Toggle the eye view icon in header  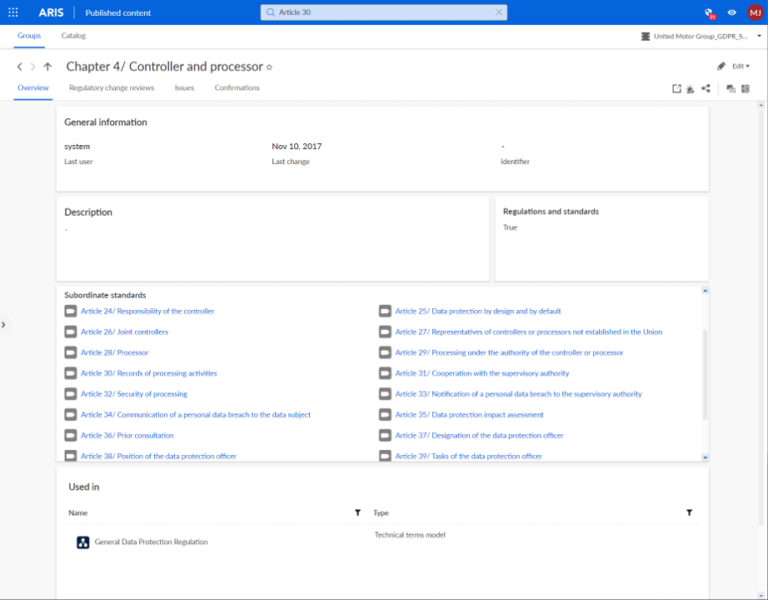[x=732, y=13]
